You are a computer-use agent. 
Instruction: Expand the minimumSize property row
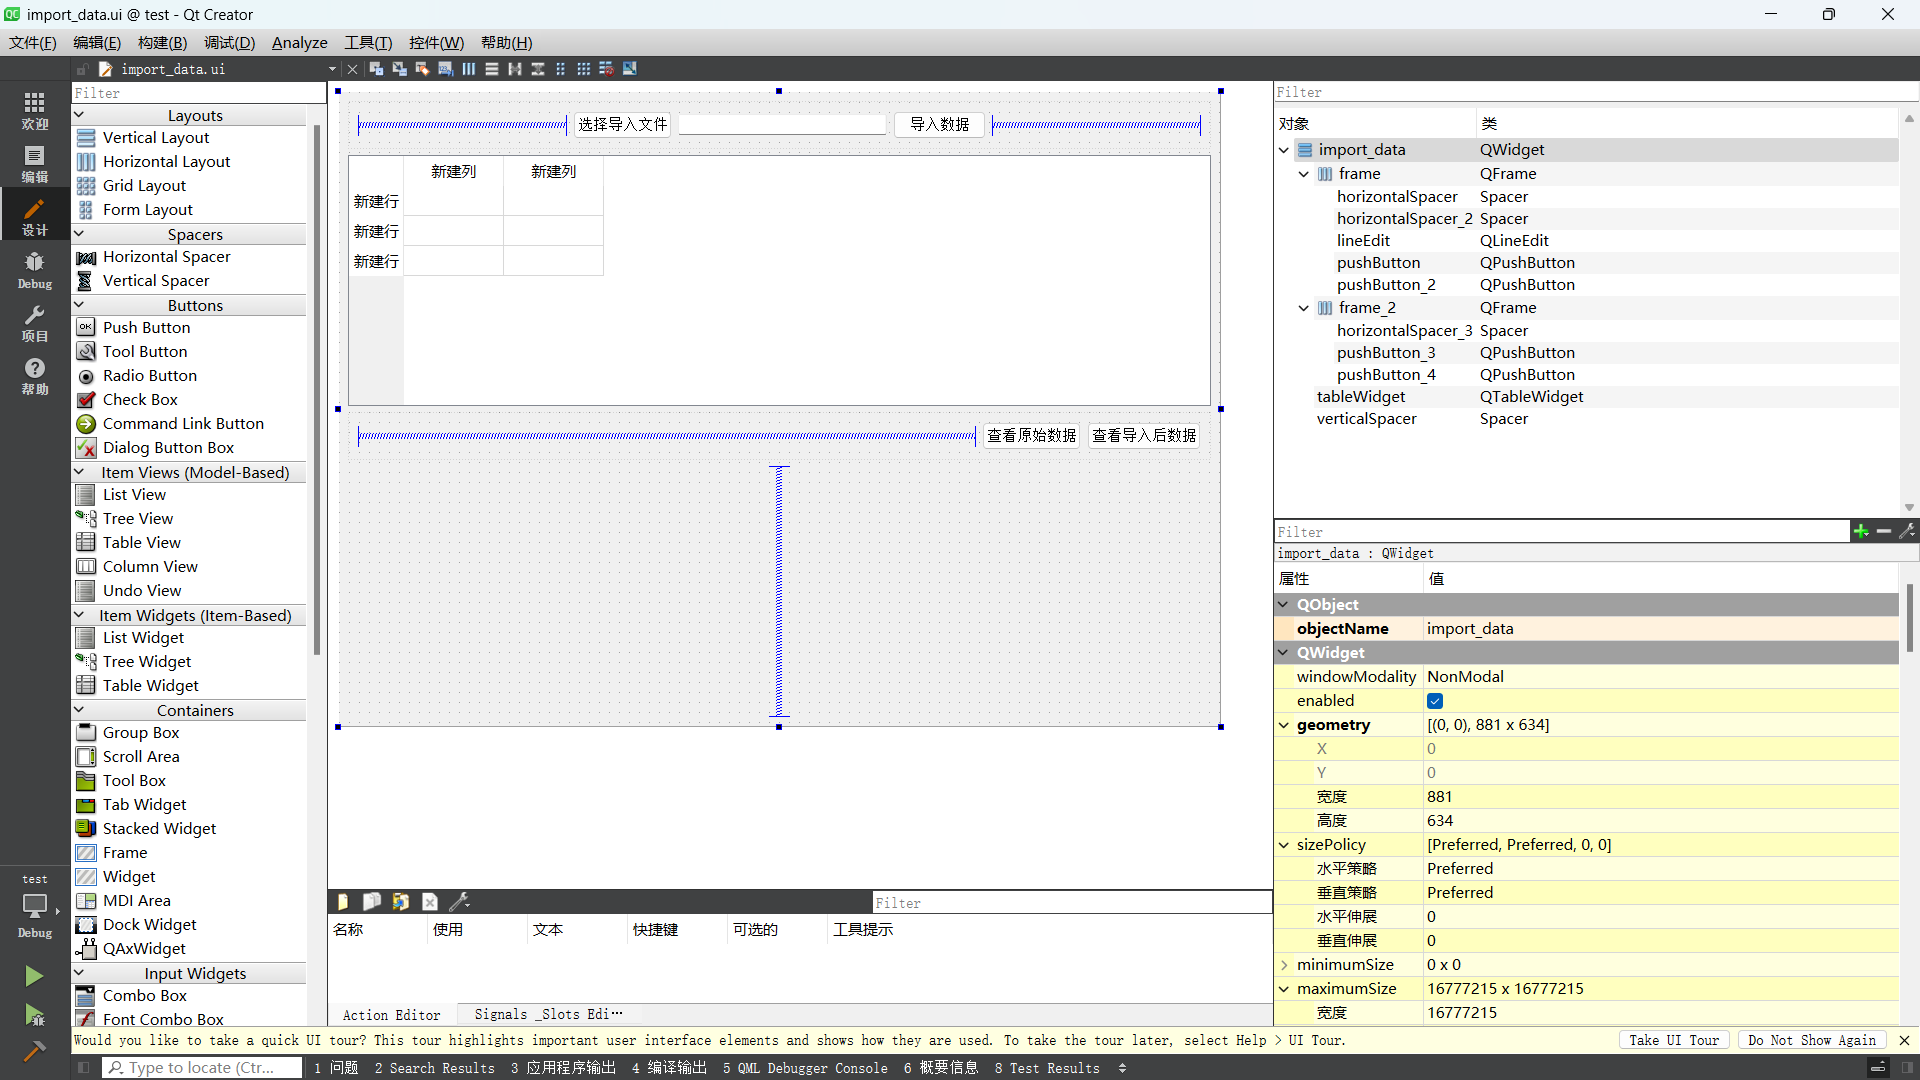pyautogui.click(x=1286, y=964)
